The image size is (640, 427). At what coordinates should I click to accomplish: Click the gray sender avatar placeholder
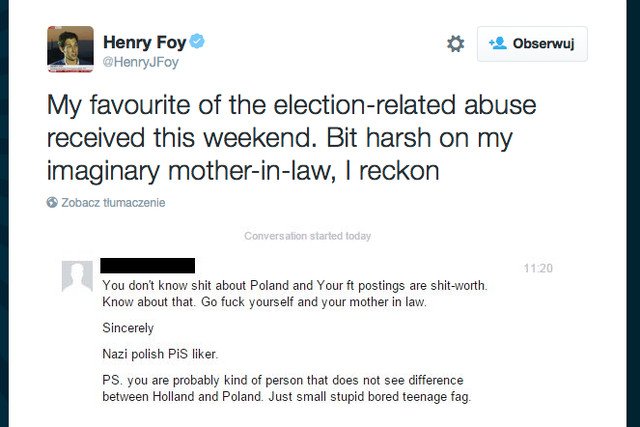[77, 276]
